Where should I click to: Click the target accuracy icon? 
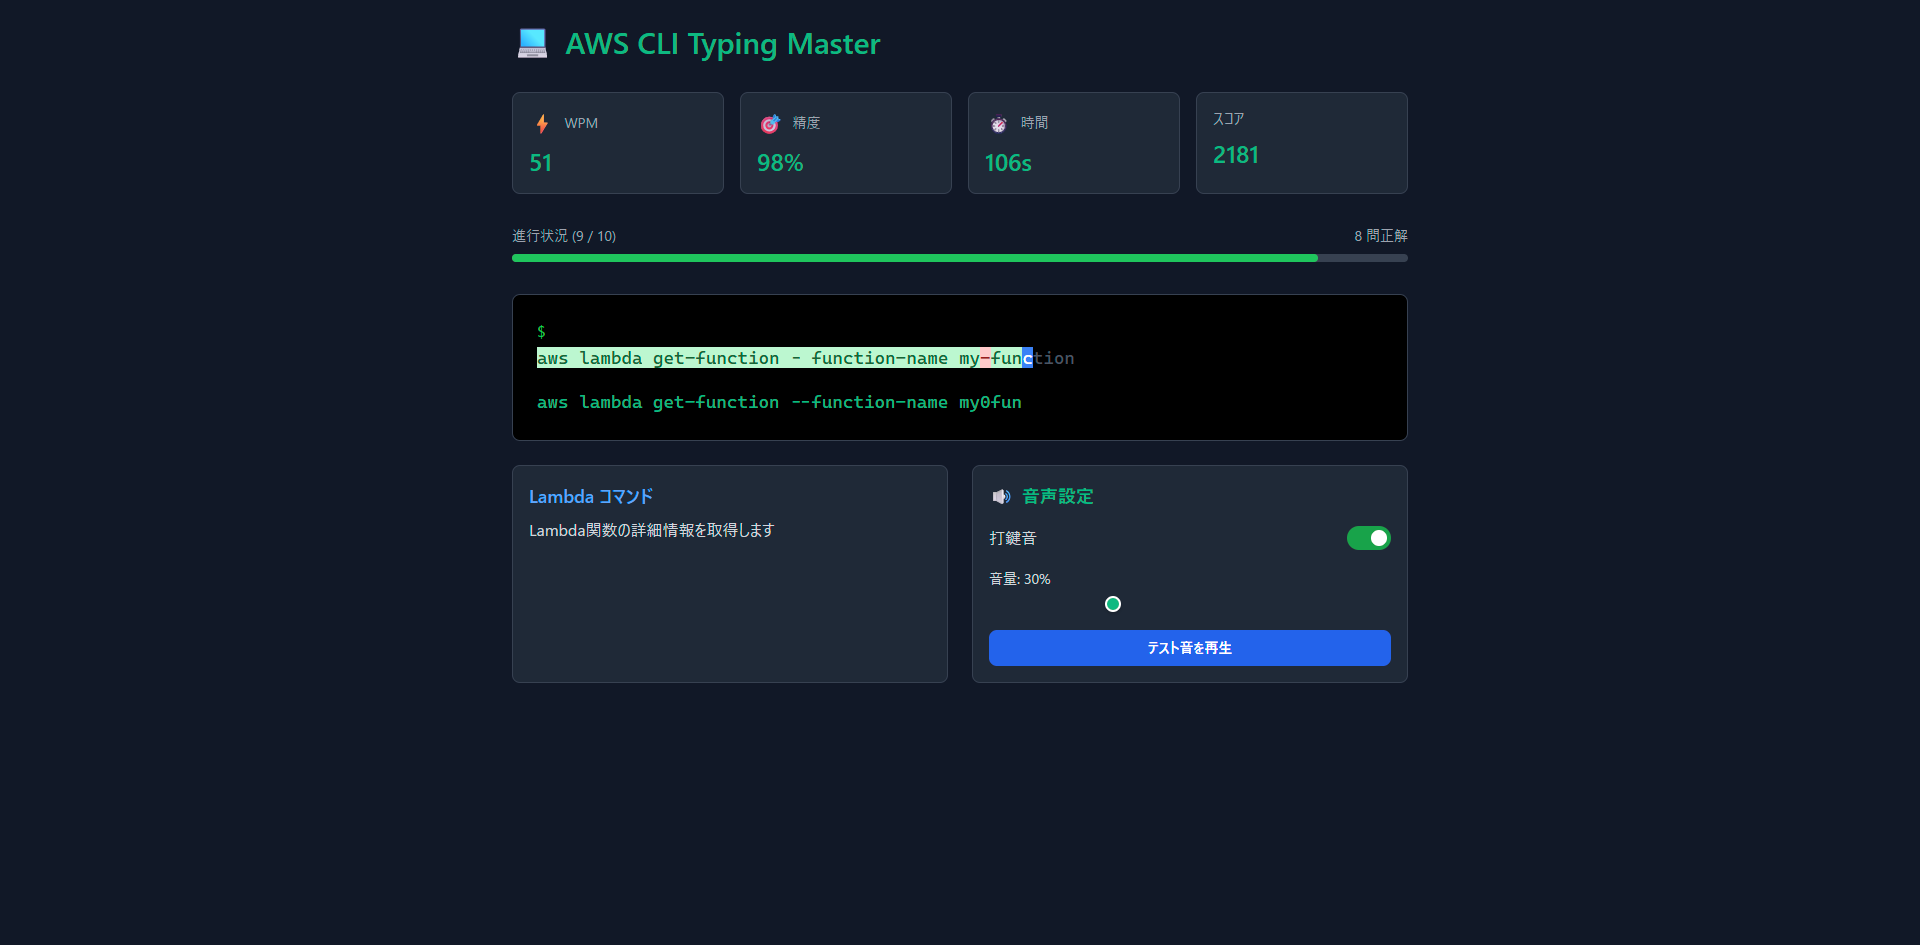point(770,123)
